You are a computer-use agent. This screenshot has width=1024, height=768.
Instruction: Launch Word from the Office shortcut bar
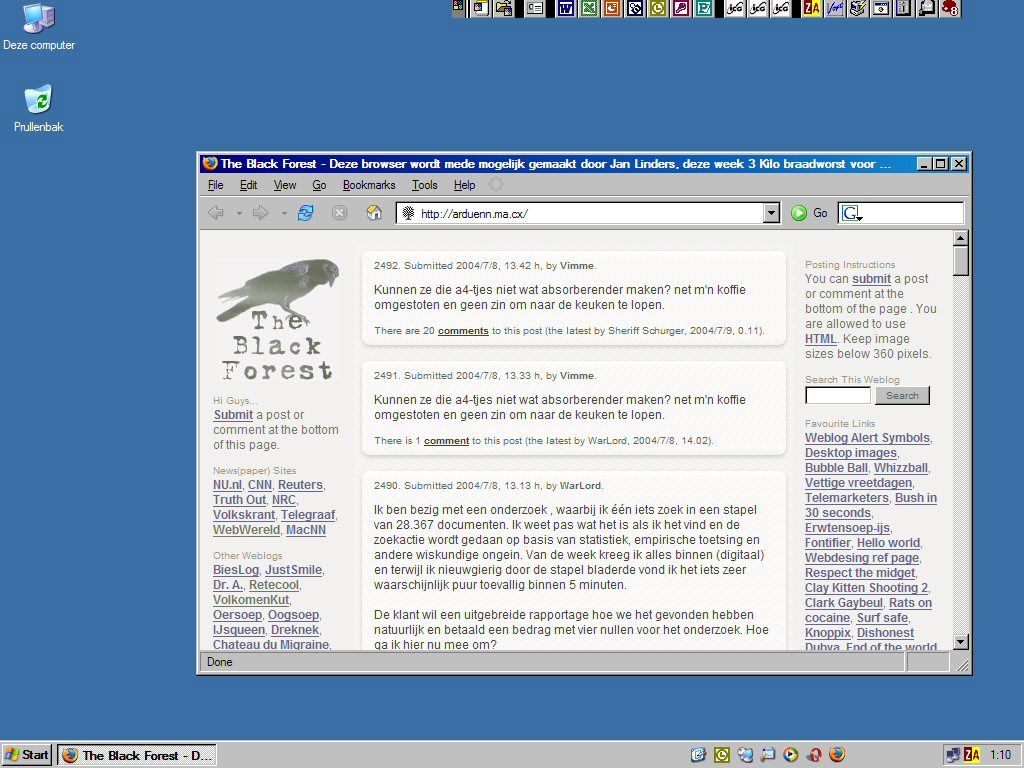click(x=566, y=8)
